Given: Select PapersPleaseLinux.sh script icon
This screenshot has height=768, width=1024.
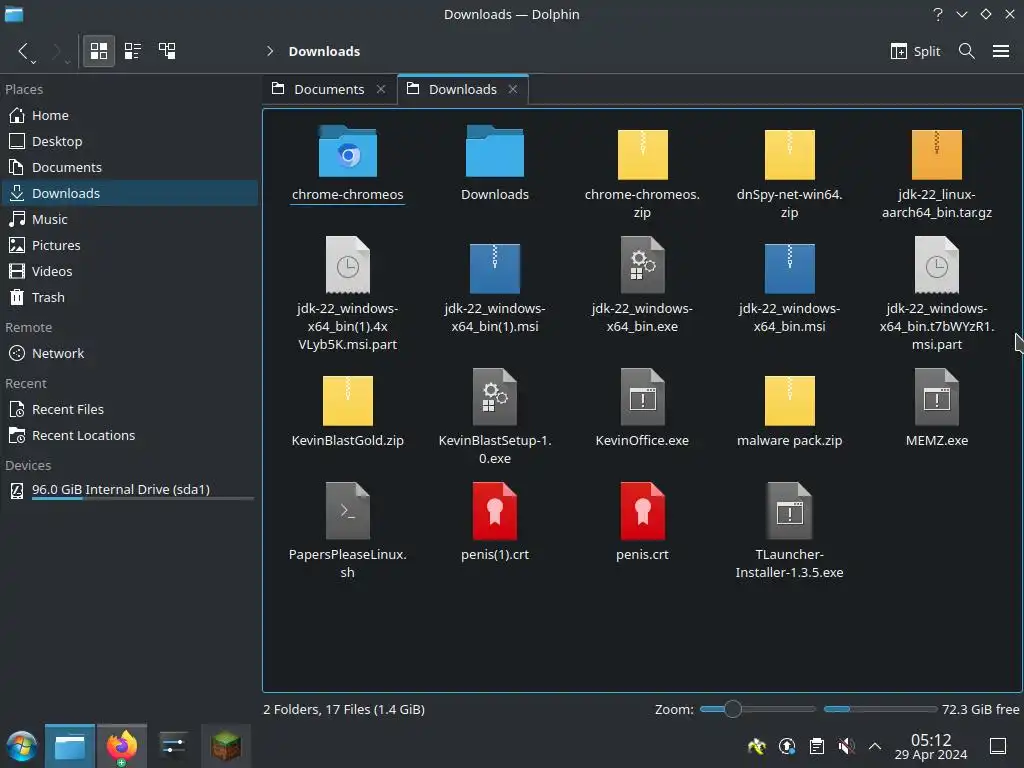Looking at the screenshot, I should click(x=347, y=511).
